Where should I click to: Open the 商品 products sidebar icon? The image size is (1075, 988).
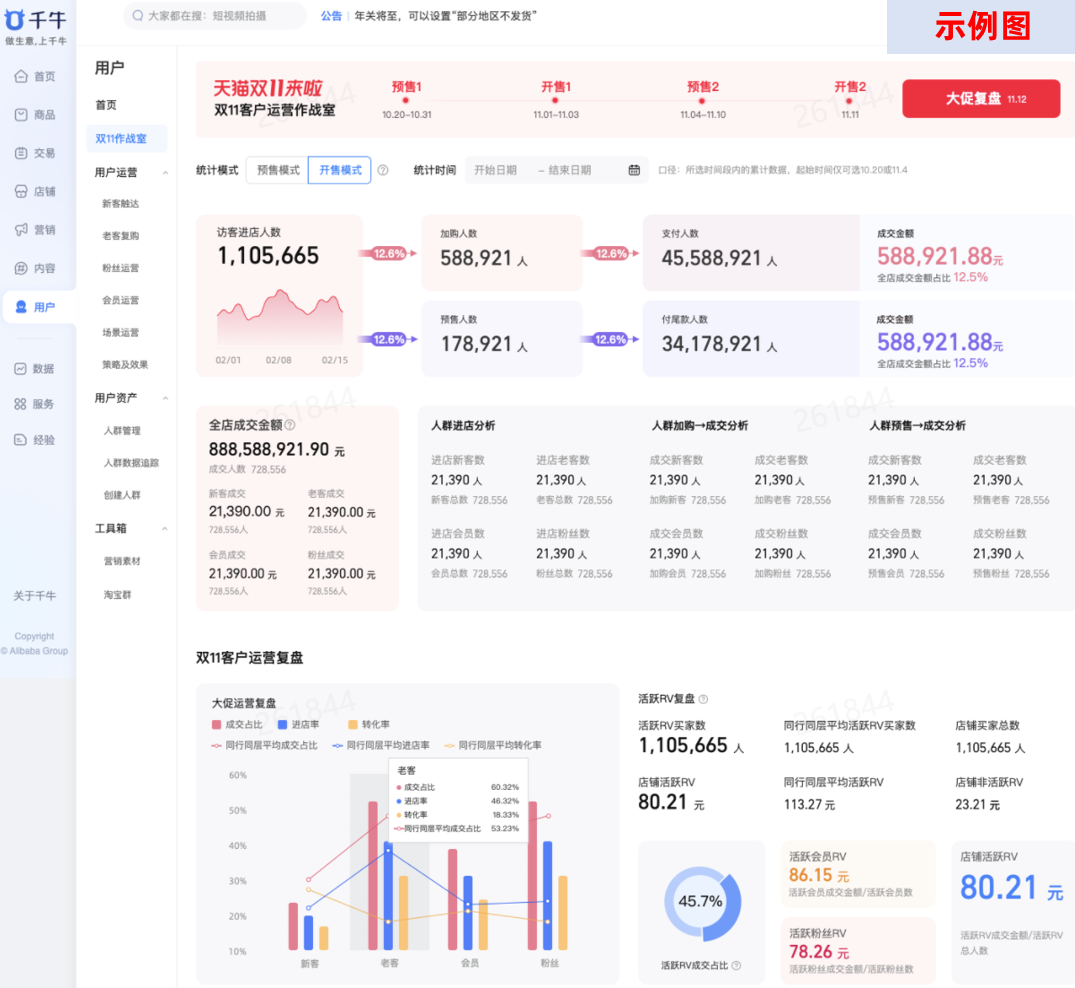click(x=21, y=115)
